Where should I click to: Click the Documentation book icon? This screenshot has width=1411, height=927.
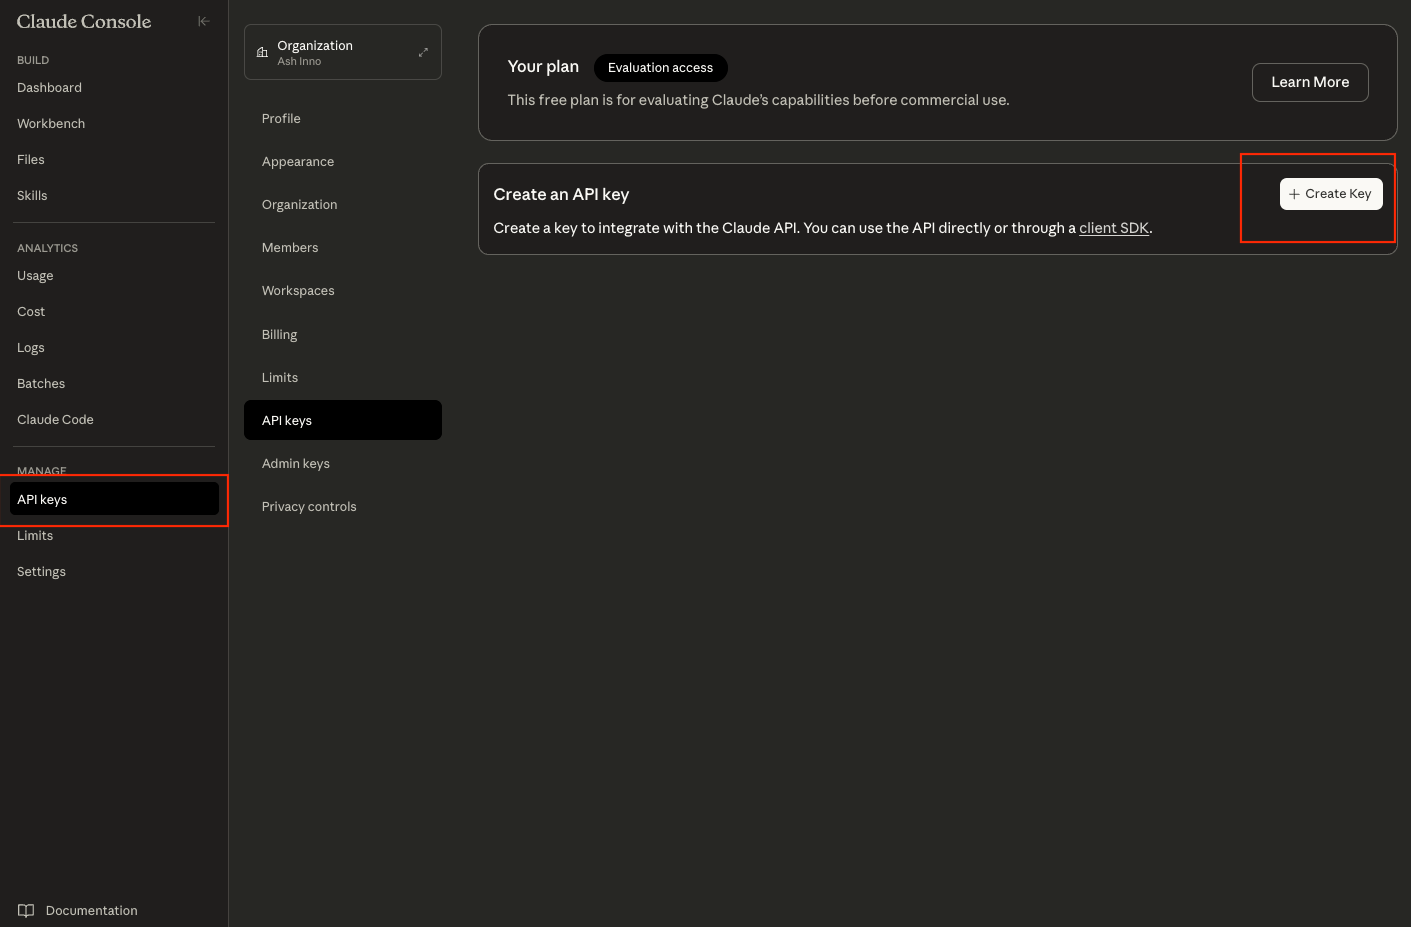coord(26,910)
